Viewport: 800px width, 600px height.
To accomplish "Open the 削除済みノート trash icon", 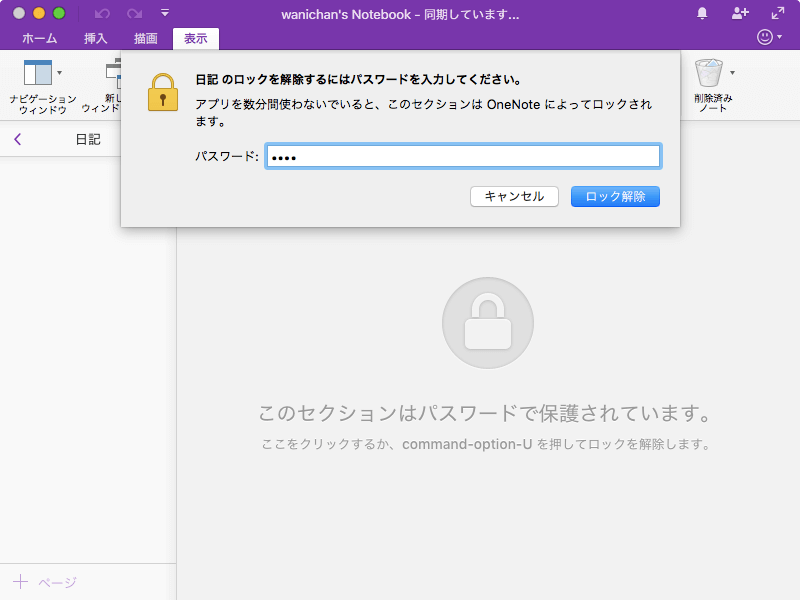I will point(709,73).
